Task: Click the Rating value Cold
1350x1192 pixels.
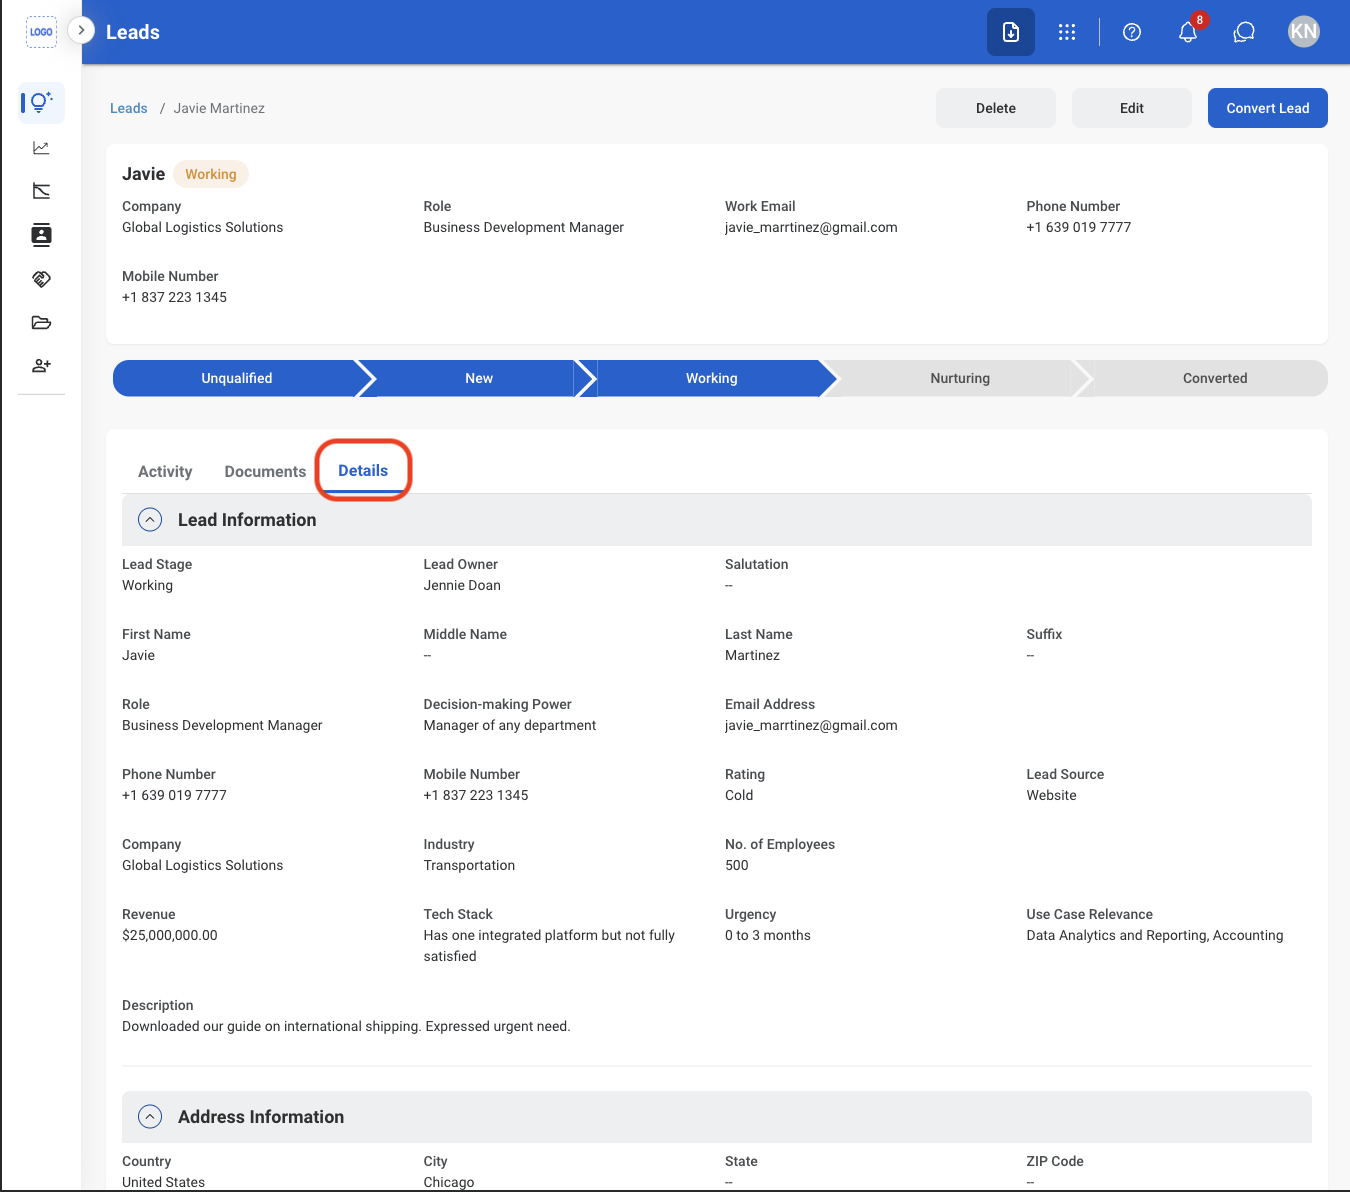Action: coord(739,795)
